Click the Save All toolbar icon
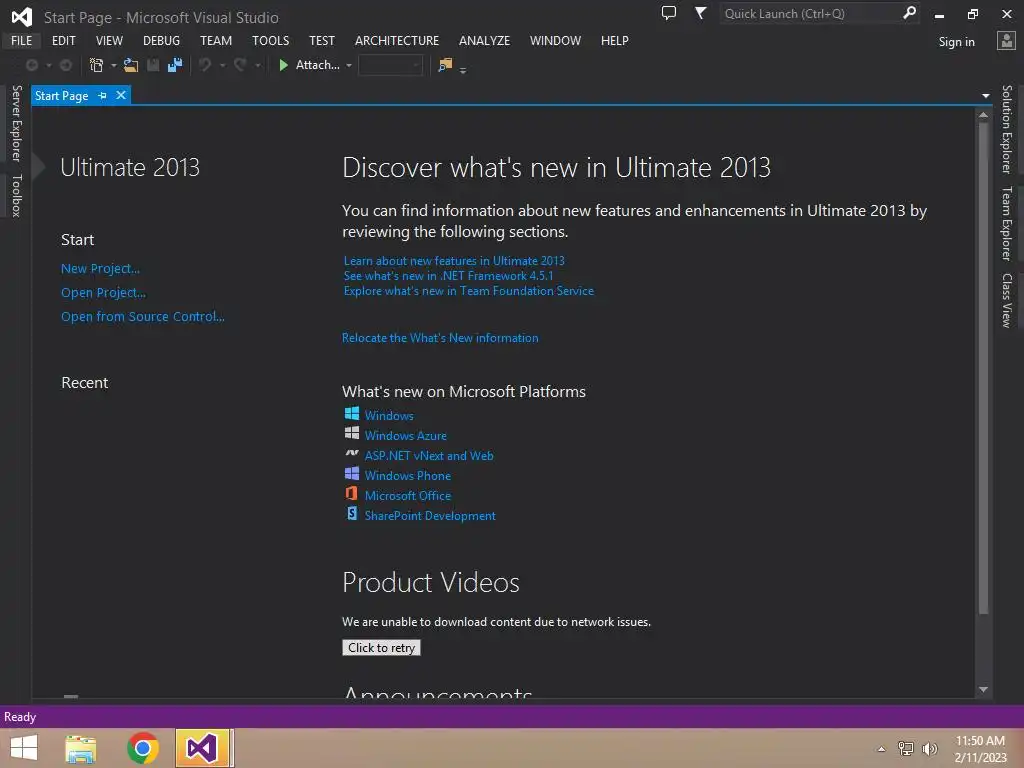The width and height of the screenshot is (1024, 768). point(175,65)
